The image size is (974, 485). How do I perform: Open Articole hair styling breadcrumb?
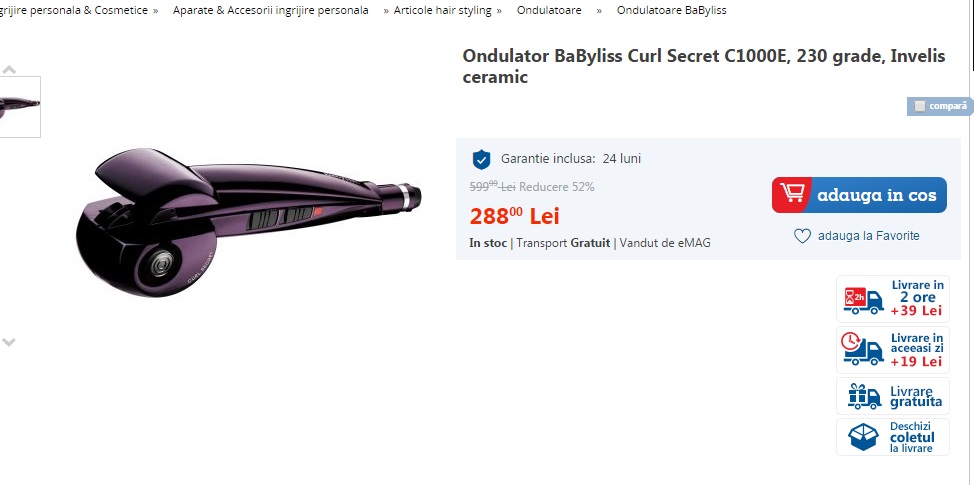click(442, 11)
